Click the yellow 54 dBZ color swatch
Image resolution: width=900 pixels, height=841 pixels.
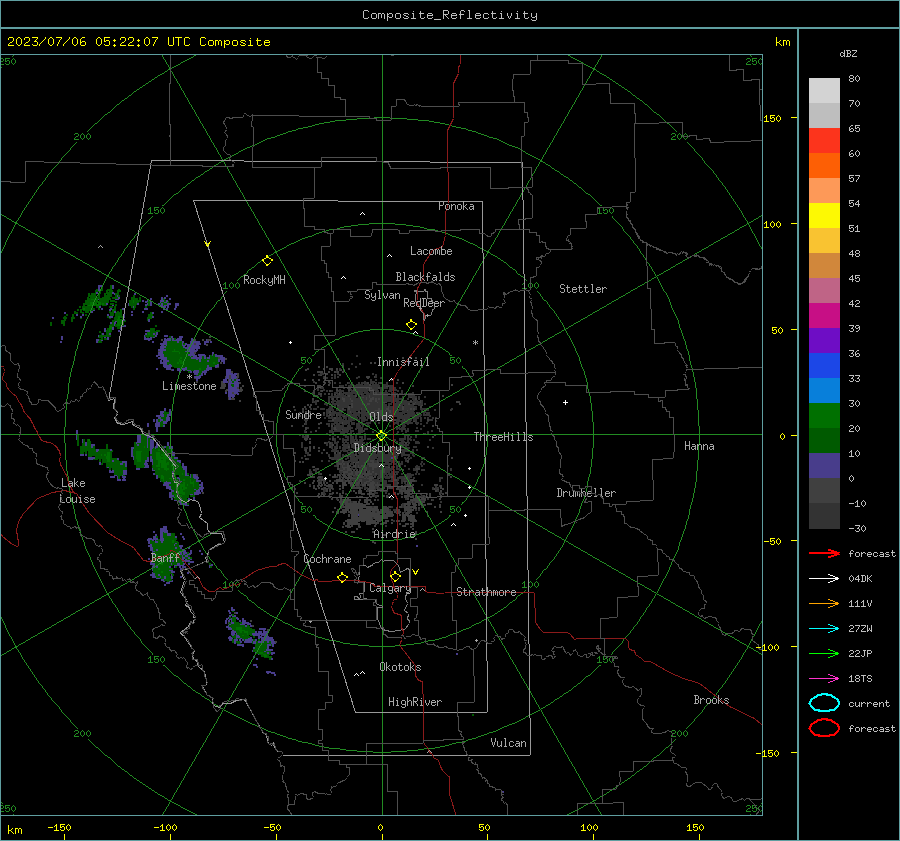coord(824,216)
